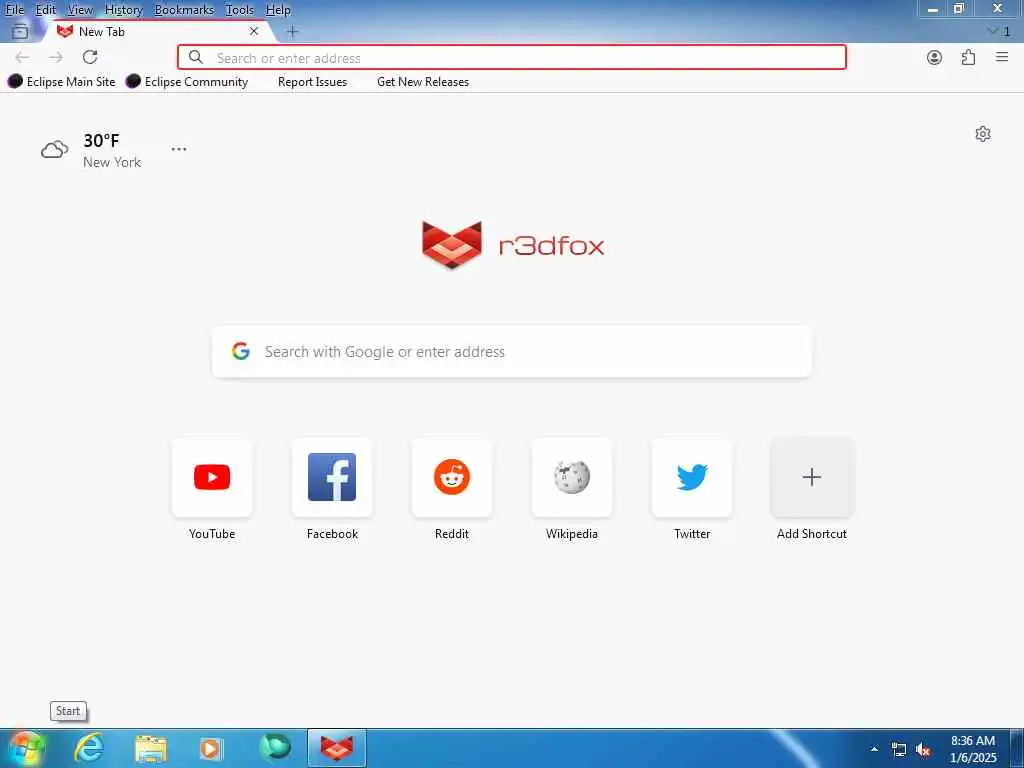Minimize the r3dfox window
The width and height of the screenshot is (1024, 768).
[x=933, y=9]
